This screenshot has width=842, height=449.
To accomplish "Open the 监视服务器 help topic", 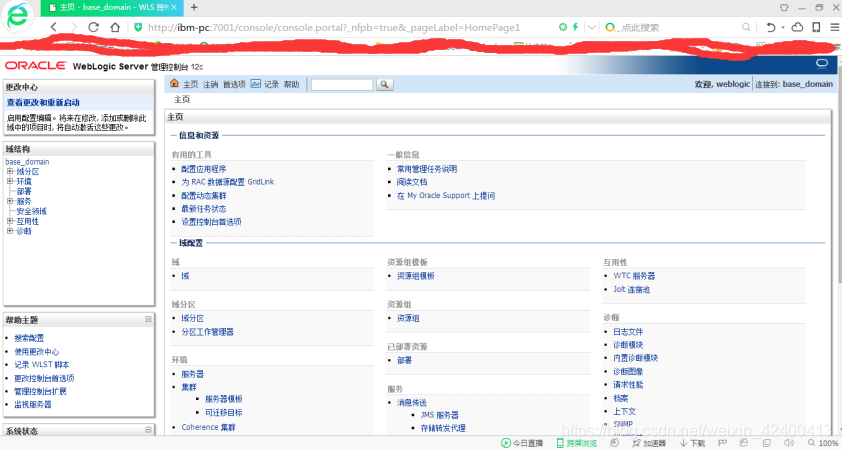I will pos(33,404).
